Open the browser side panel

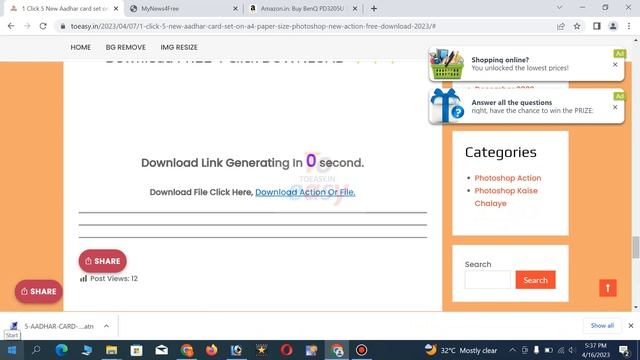click(597, 26)
